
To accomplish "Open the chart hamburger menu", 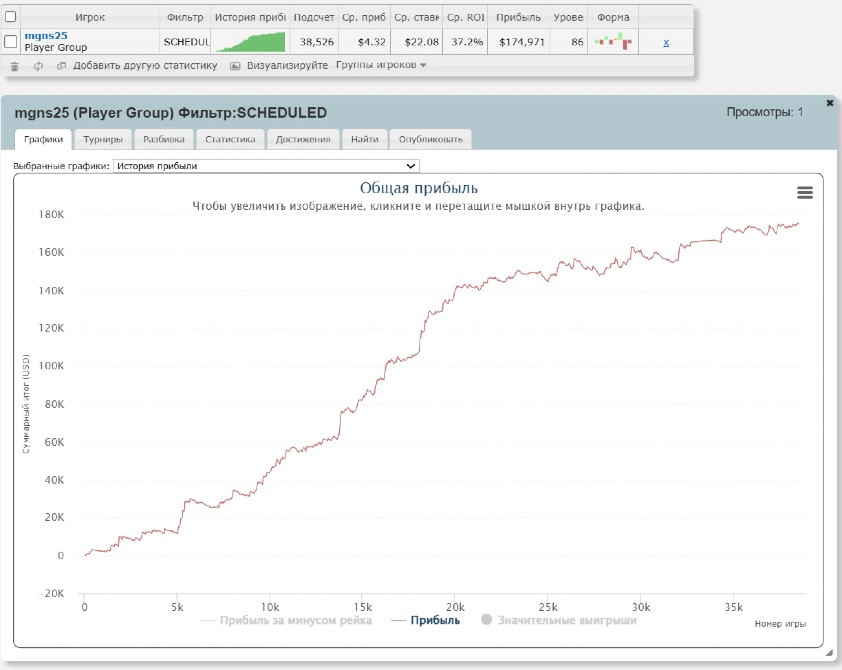I will [804, 193].
